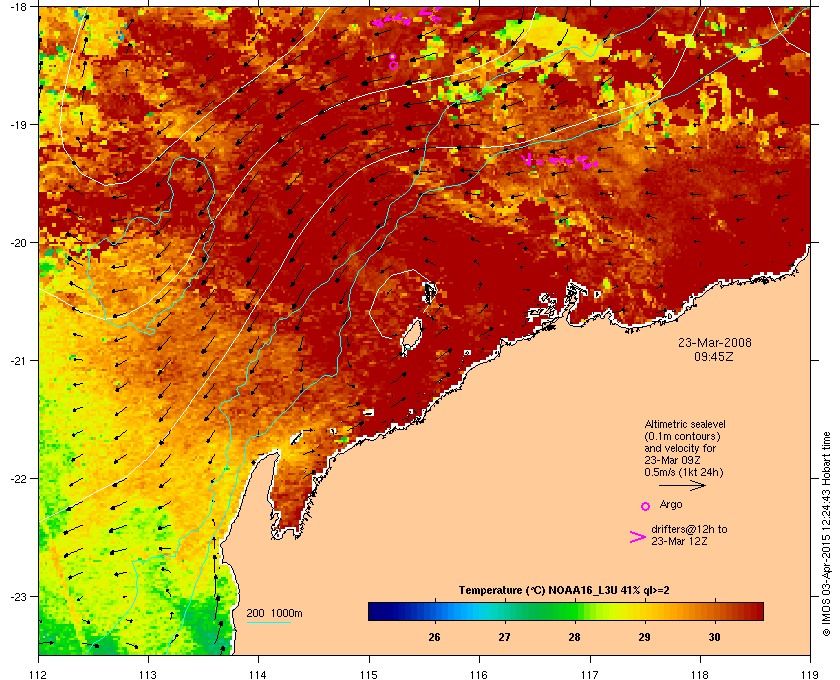
Task: Click the '200 1000m' depth label
Action: (274, 613)
